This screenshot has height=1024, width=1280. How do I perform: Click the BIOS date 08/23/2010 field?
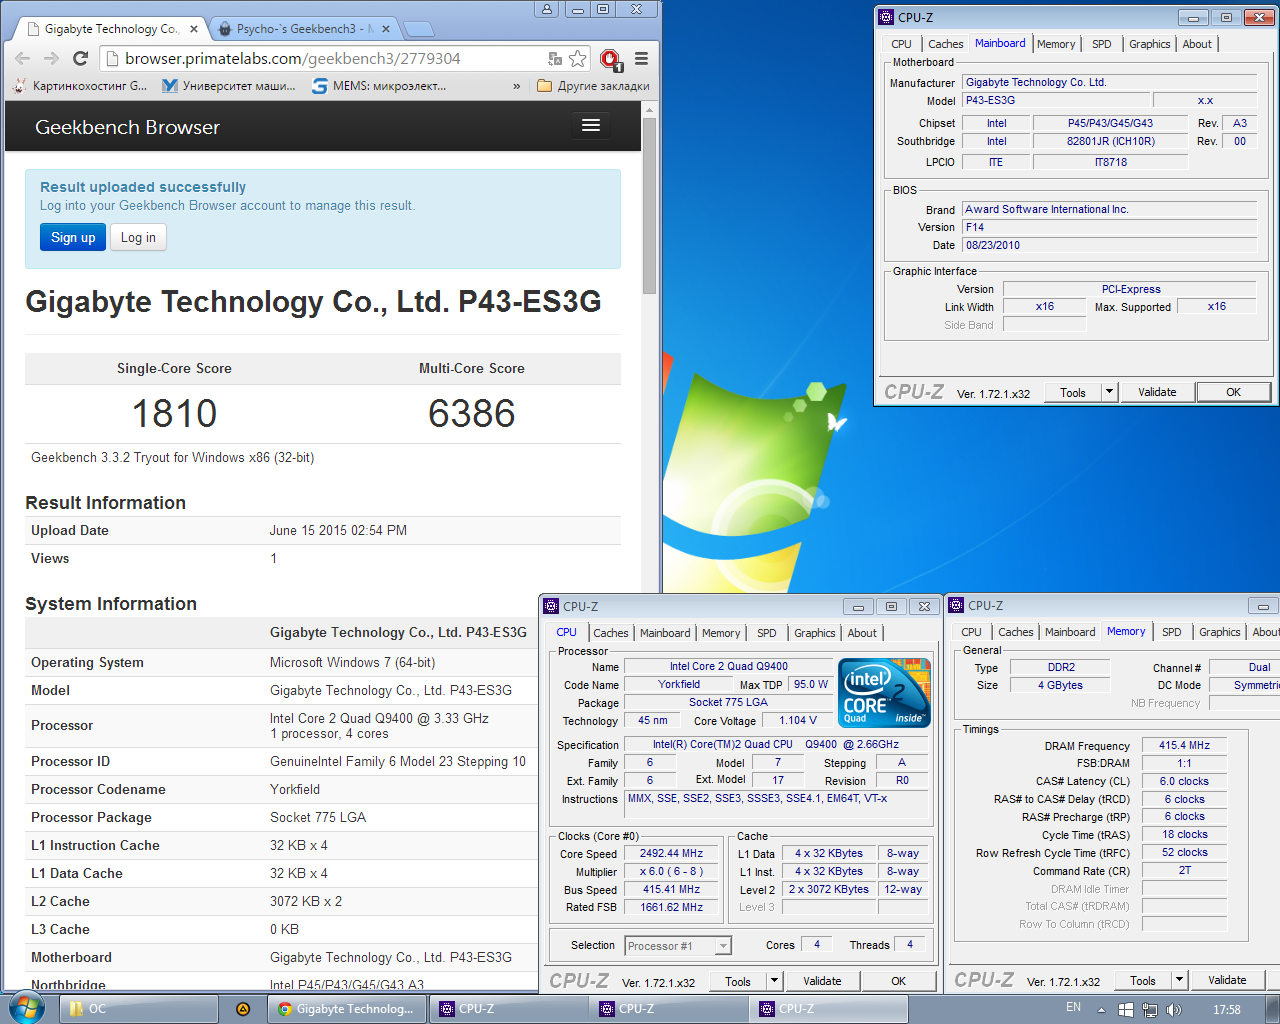pos(1109,245)
